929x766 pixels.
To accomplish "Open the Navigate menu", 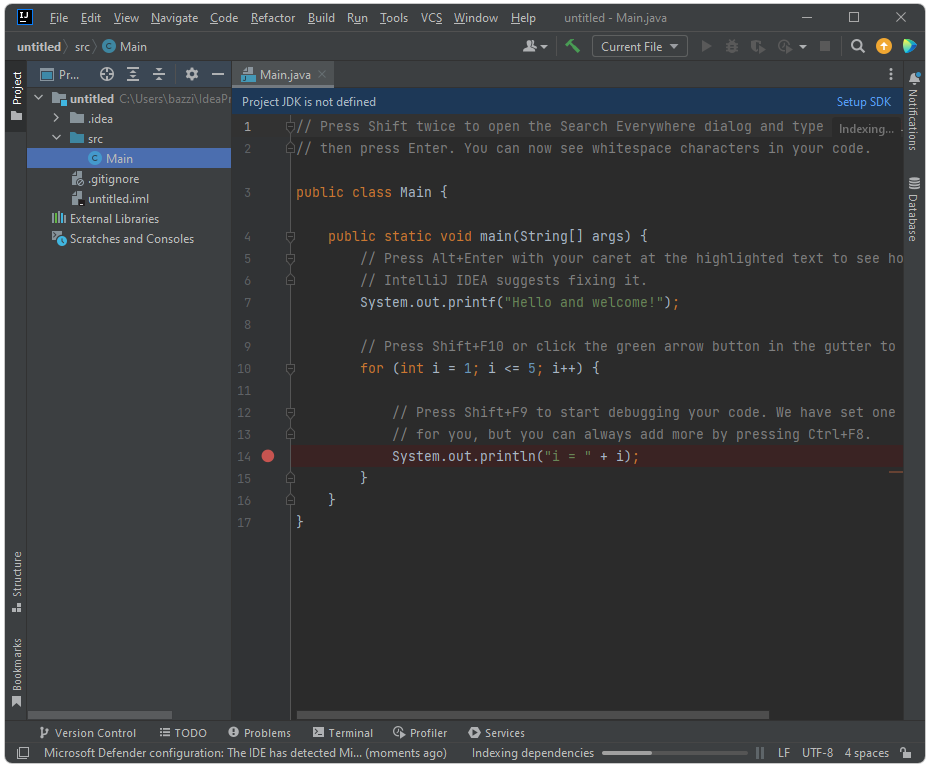I will tap(174, 18).
